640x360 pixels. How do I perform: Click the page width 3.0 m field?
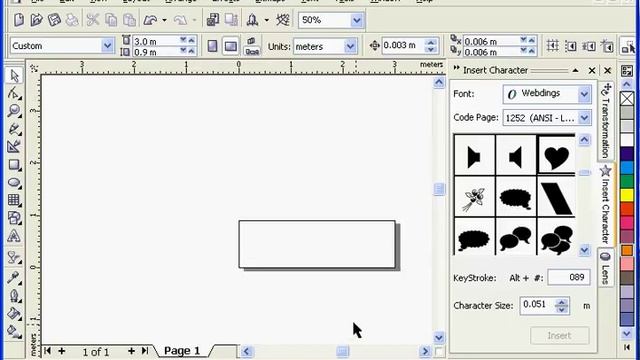(x=156, y=41)
